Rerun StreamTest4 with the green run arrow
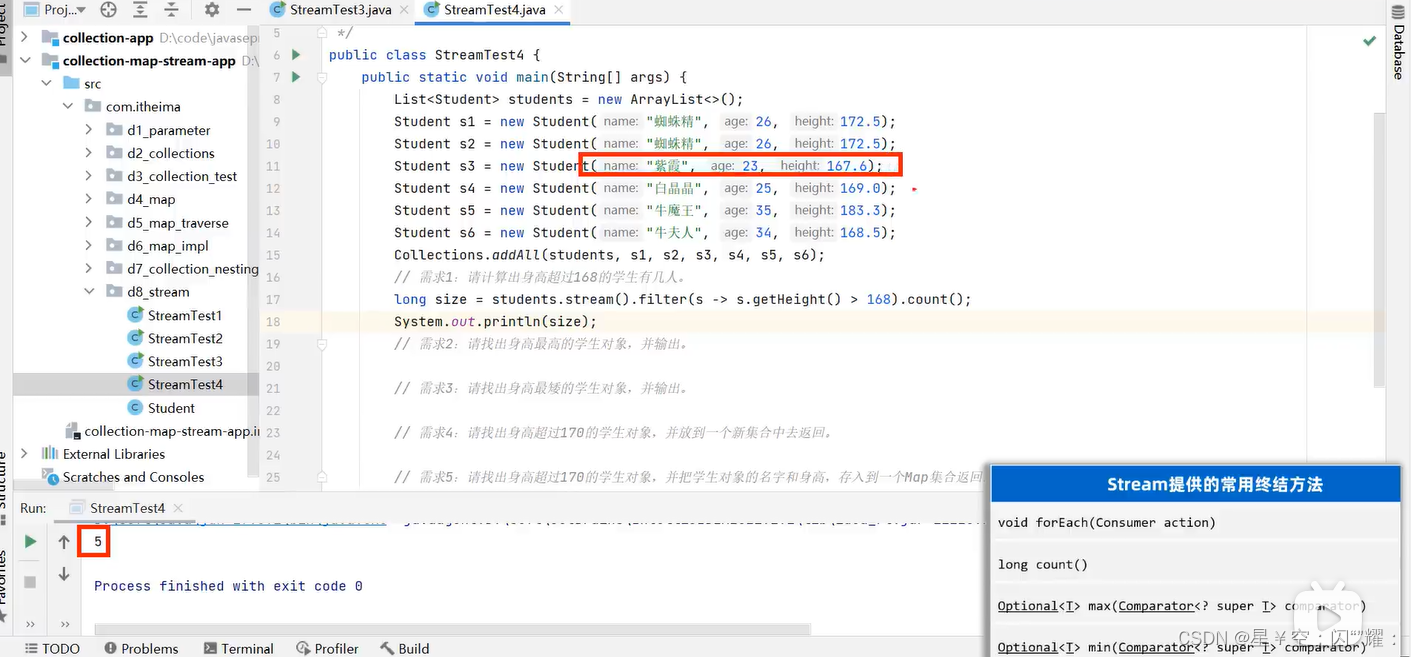The image size is (1411, 657). tap(29, 540)
